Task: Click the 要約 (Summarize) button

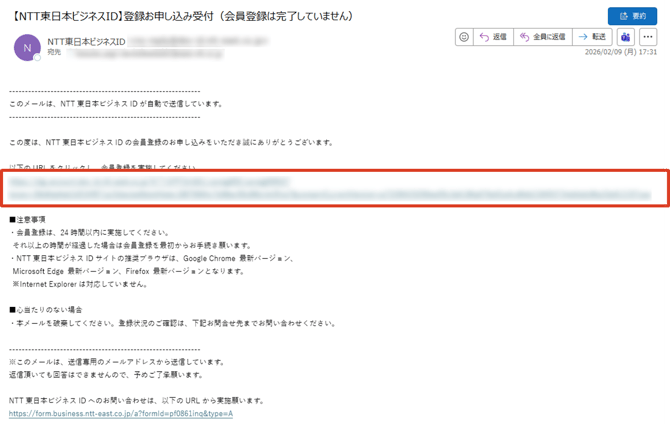Action: (634, 16)
